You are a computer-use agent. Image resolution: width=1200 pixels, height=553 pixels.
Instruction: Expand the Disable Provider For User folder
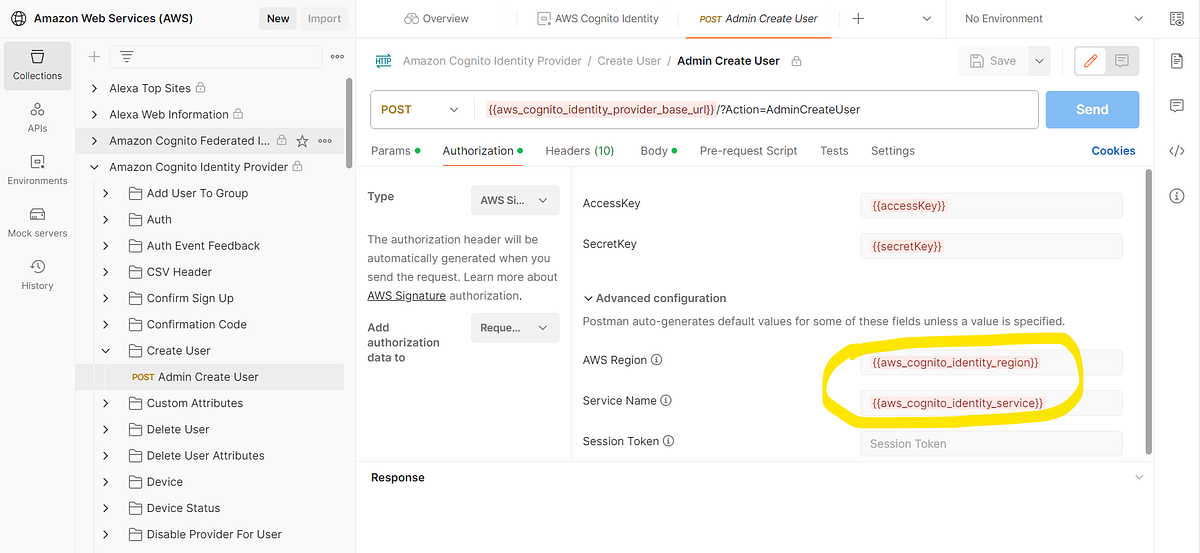(x=106, y=534)
